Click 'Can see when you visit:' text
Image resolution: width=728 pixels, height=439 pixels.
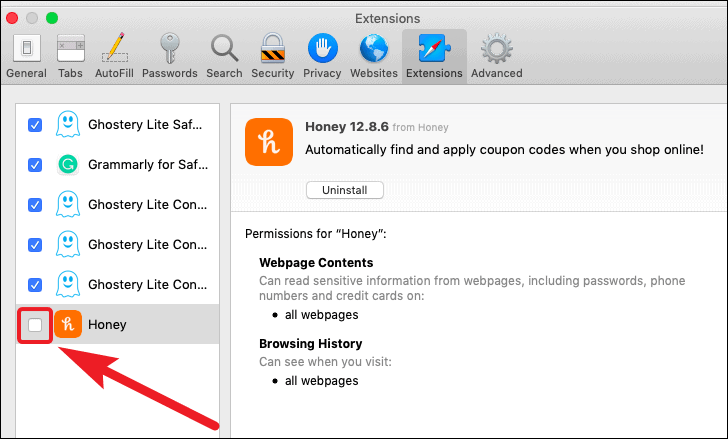(x=325, y=362)
